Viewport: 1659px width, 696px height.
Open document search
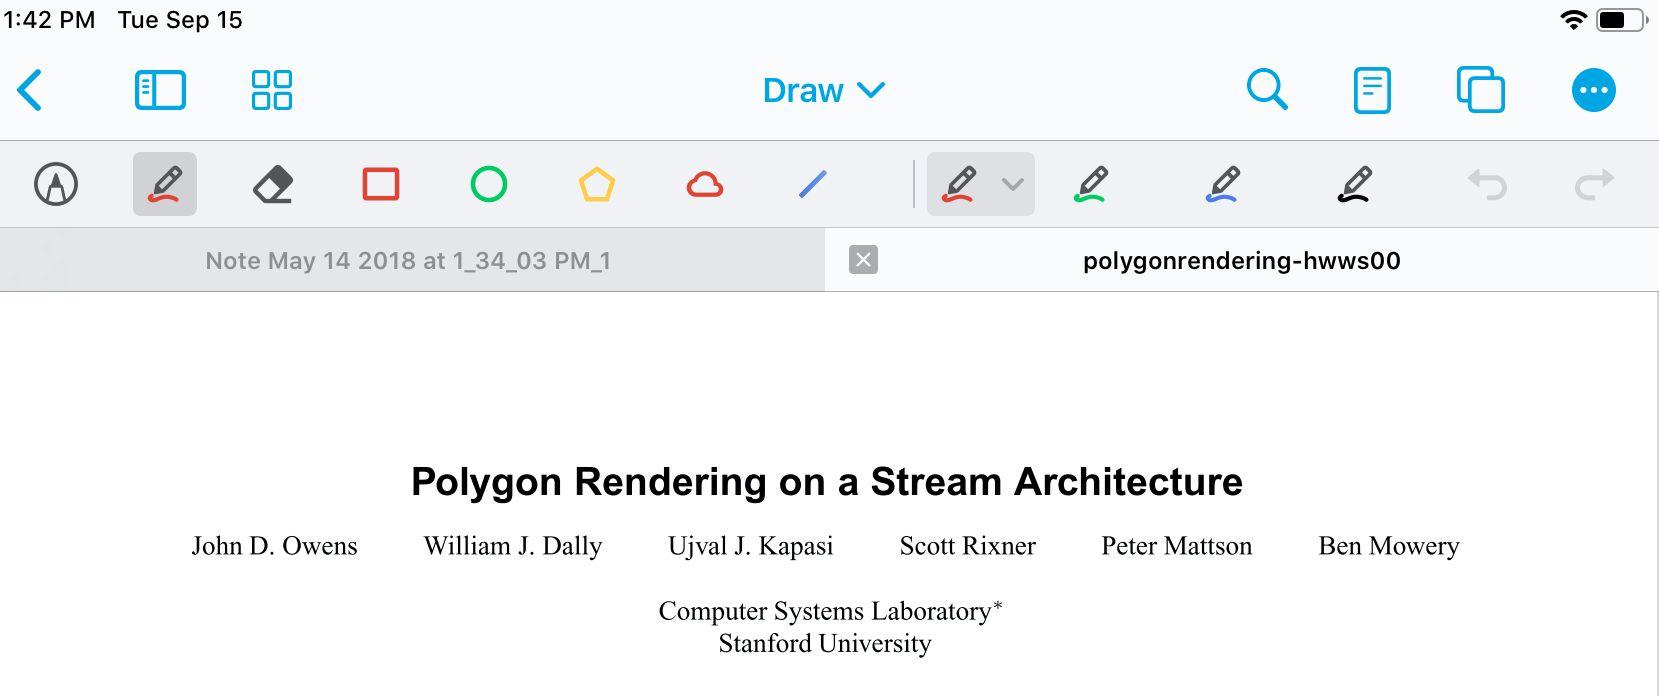pyautogui.click(x=1266, y=90)
